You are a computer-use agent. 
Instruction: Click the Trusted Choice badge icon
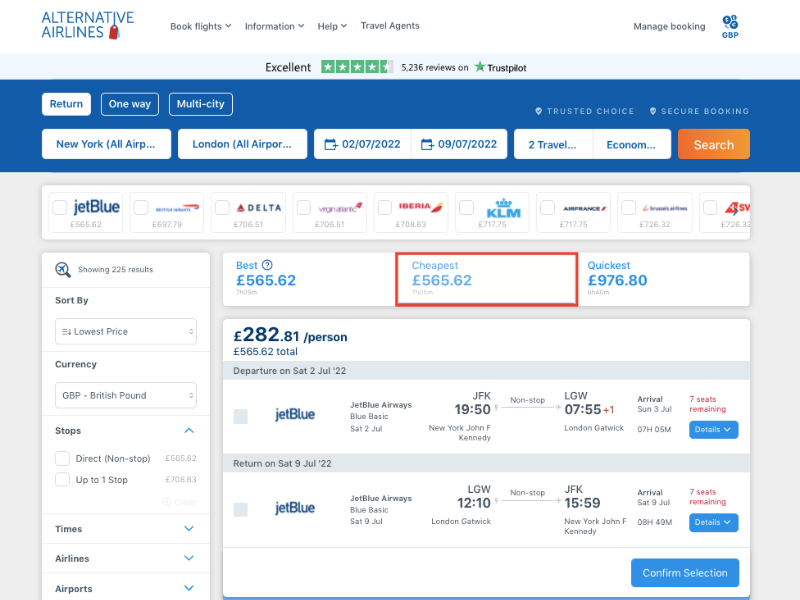[x=538, y=111]
